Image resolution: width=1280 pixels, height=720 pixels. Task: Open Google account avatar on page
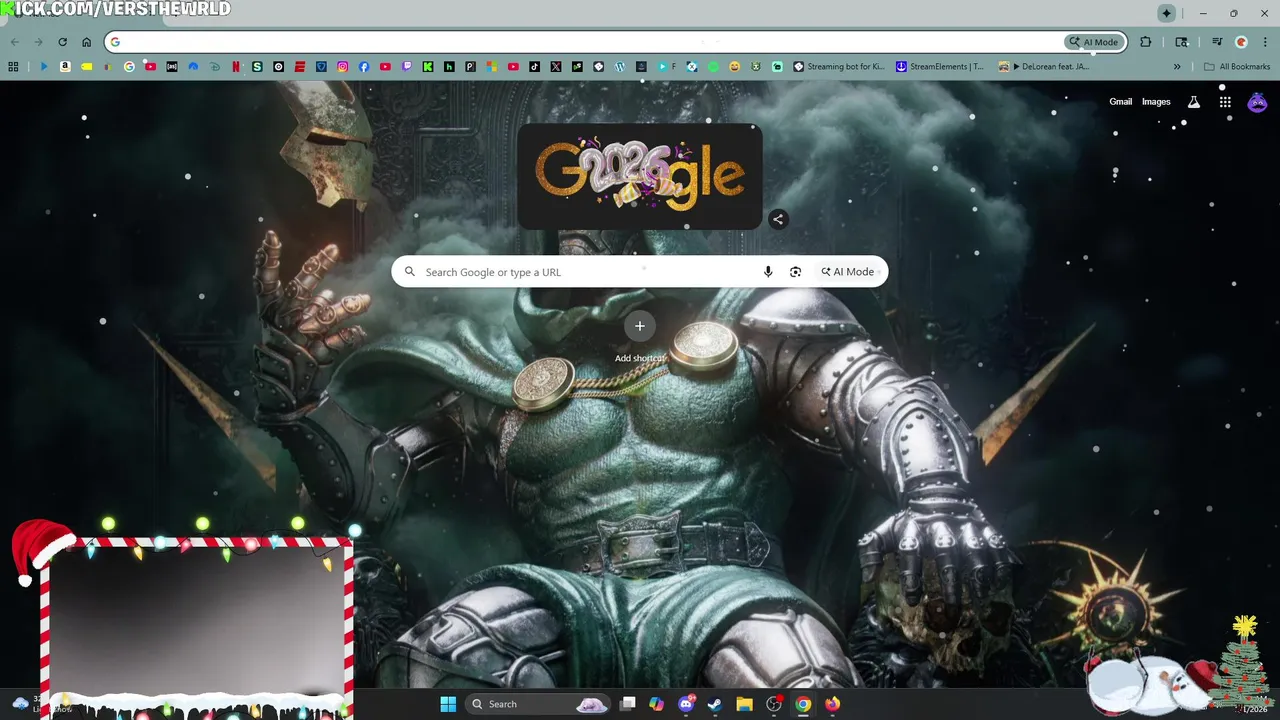point(1257,102)
